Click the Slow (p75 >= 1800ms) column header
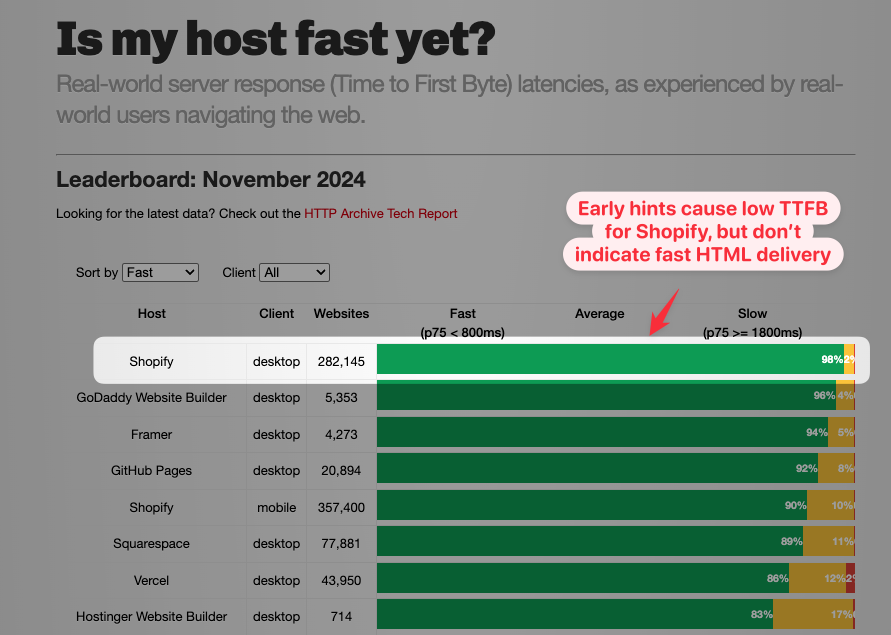The image size is (891, 635). 752,322
